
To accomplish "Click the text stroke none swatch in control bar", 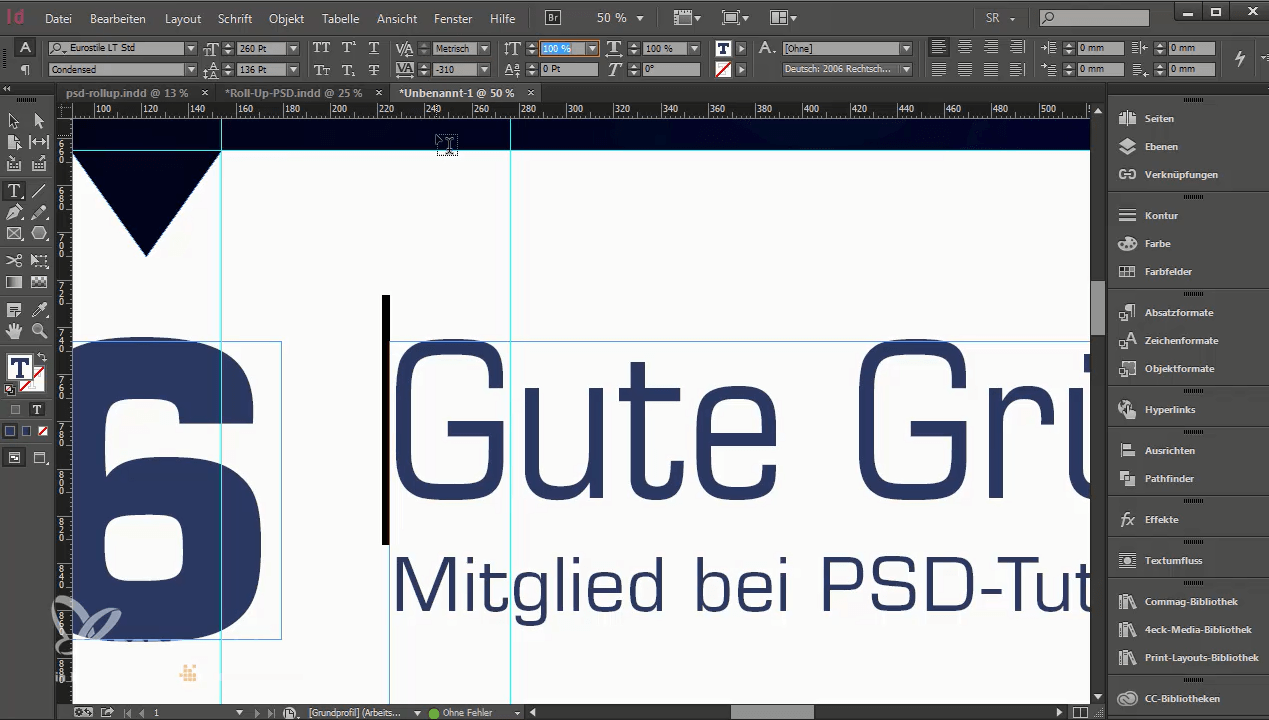I will coord(723,69).
